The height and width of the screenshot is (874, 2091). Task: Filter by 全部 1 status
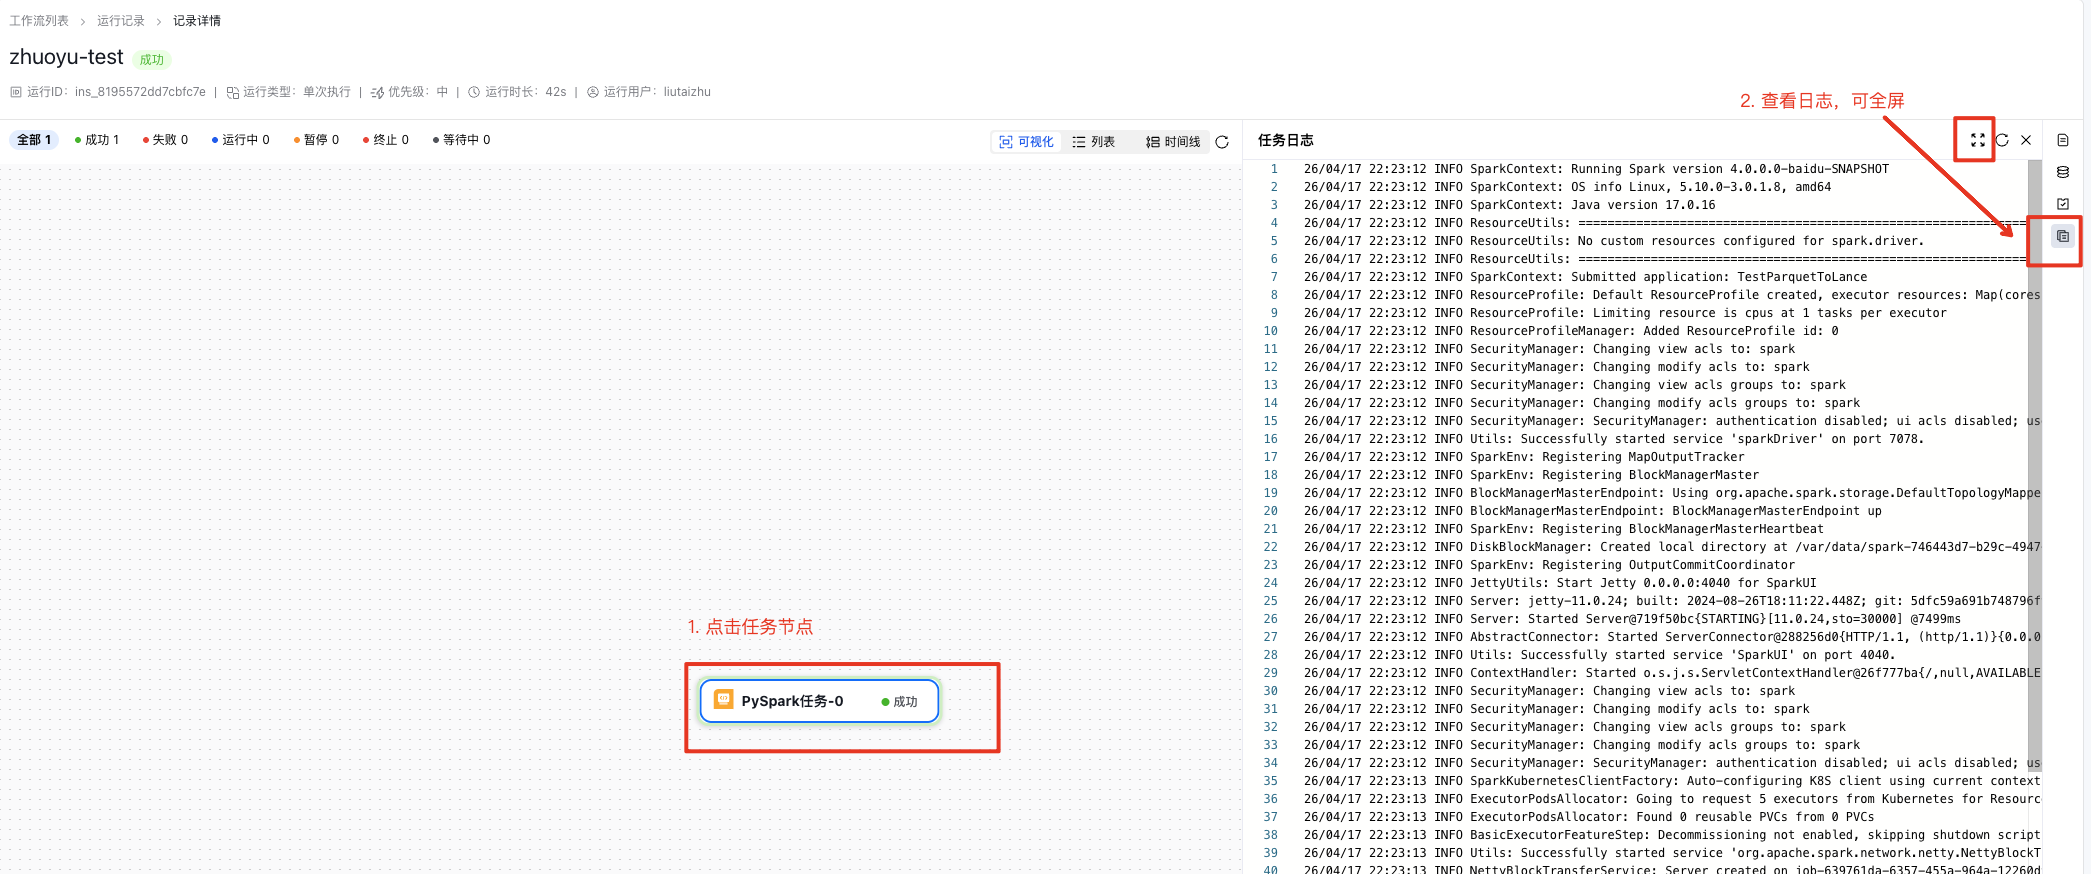coord(34,140)
